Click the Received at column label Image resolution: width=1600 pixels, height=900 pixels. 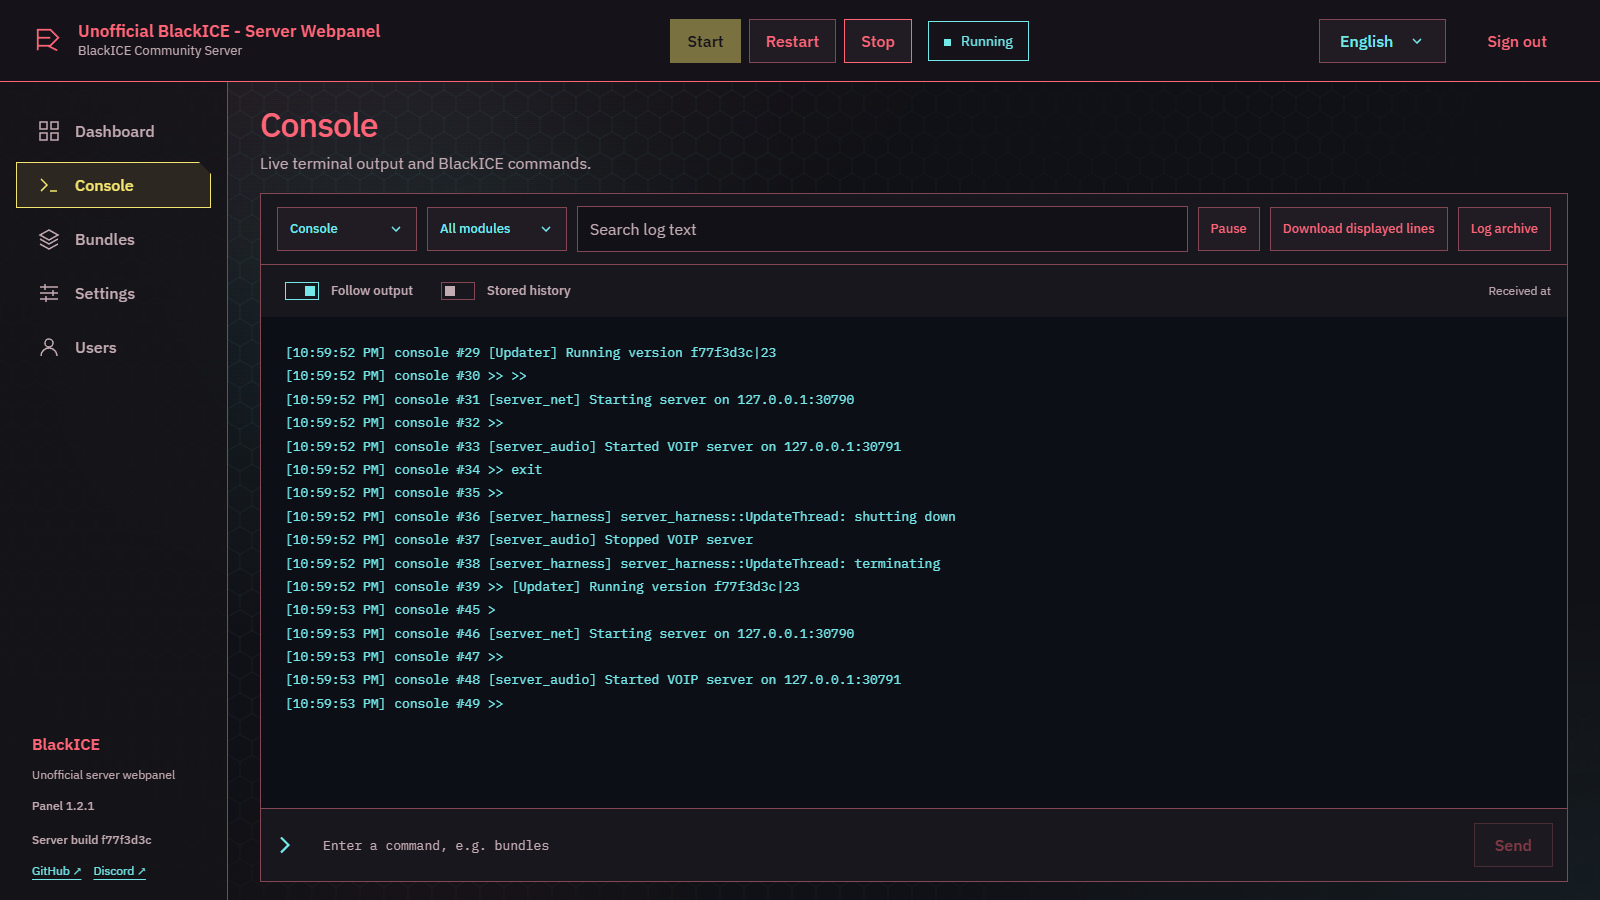click(1519, 291)
